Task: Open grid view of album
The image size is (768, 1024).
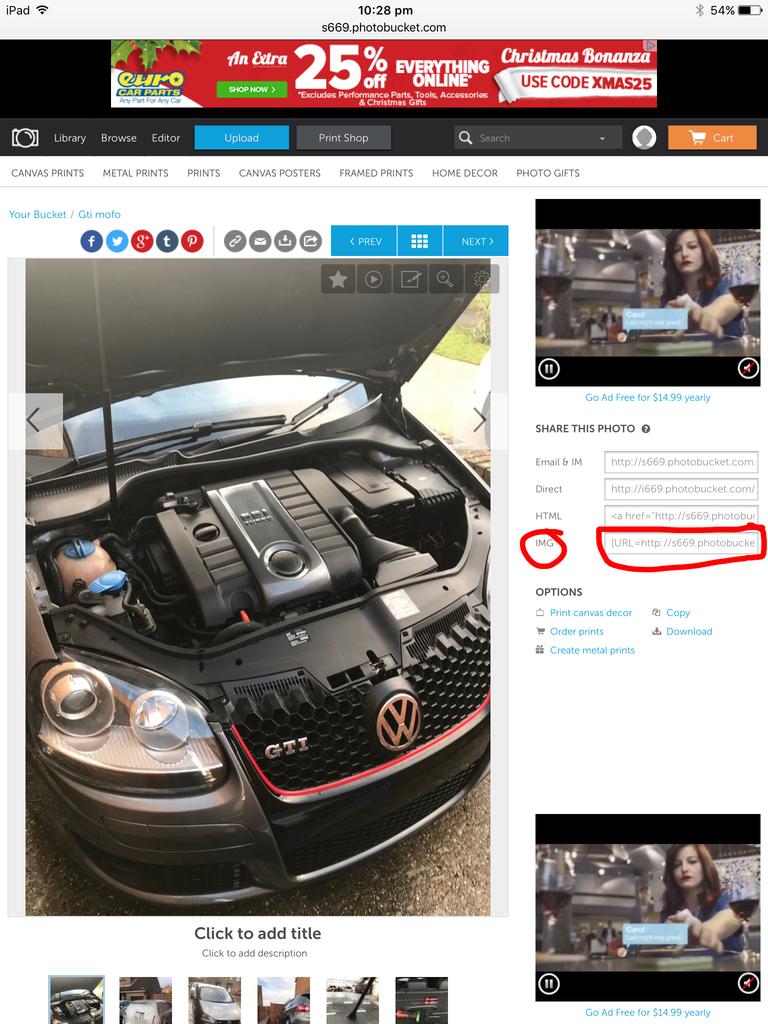Action: click(419, 241)
